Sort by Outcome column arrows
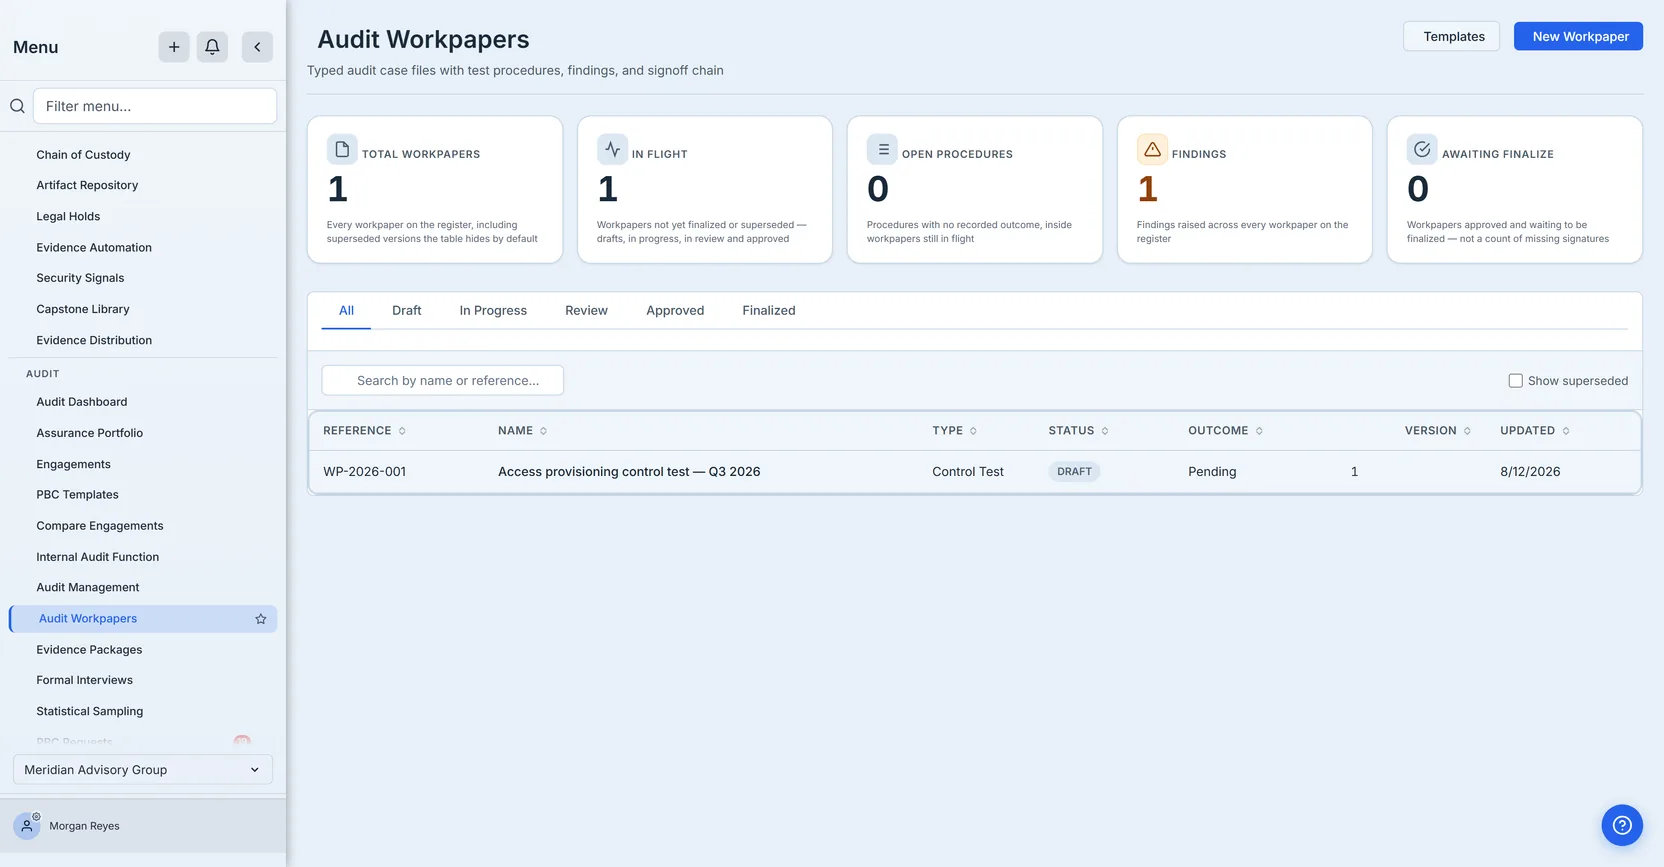The width and height of the screenshot is (1664, 867). 1259,431
